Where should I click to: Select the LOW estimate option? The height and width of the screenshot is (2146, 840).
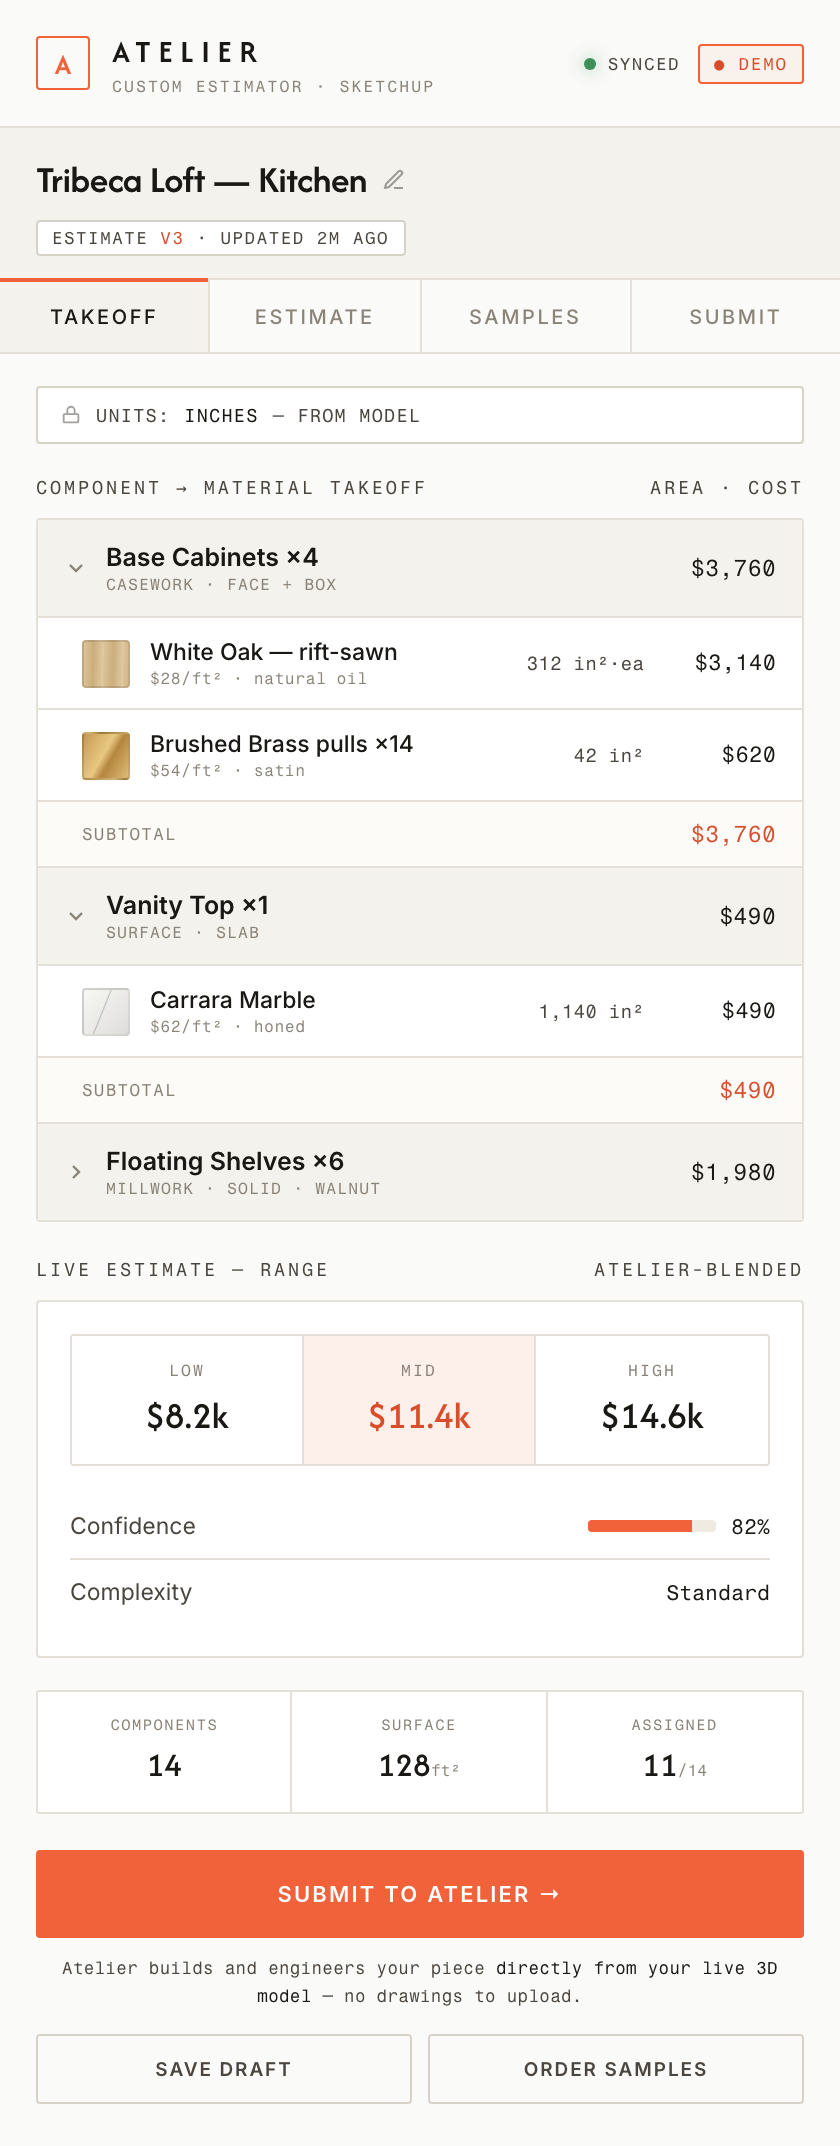point(187,1400)
